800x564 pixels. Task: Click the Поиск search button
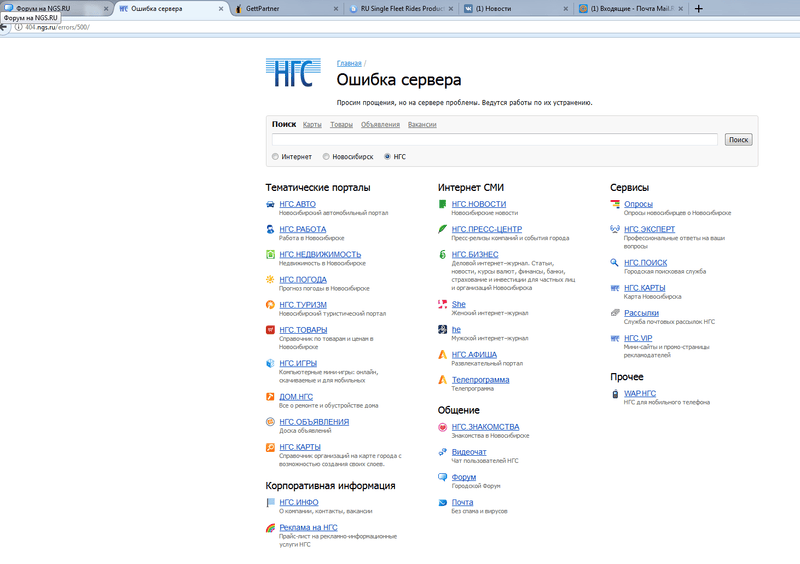point(738,140)
